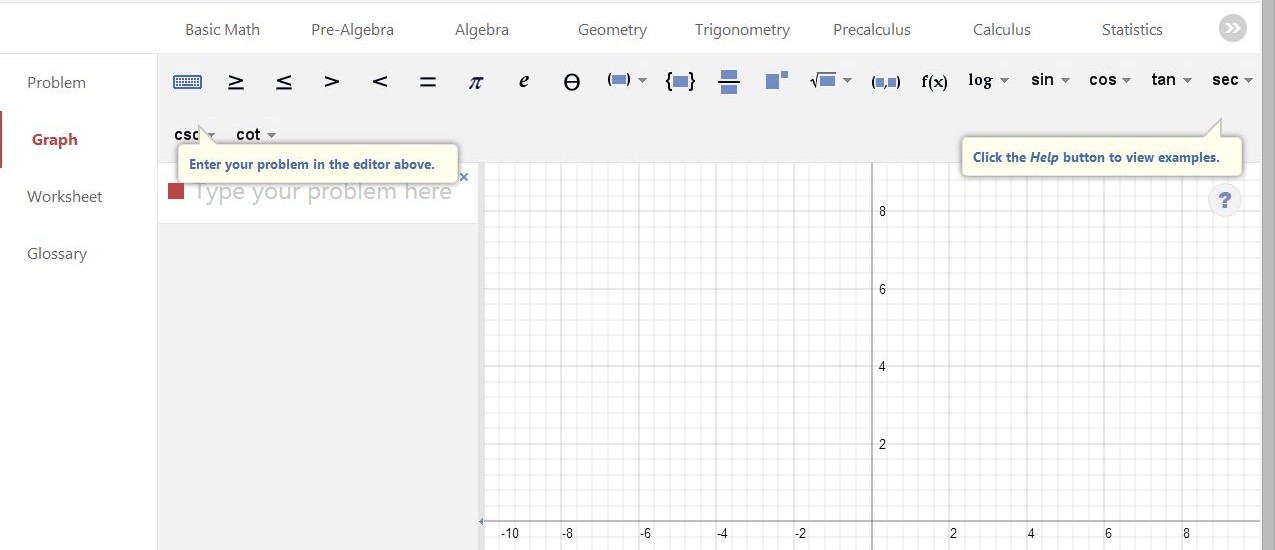1275x550 pixels.
Task: Click the 'Type your problem here' field
Action: pos(322,192)
